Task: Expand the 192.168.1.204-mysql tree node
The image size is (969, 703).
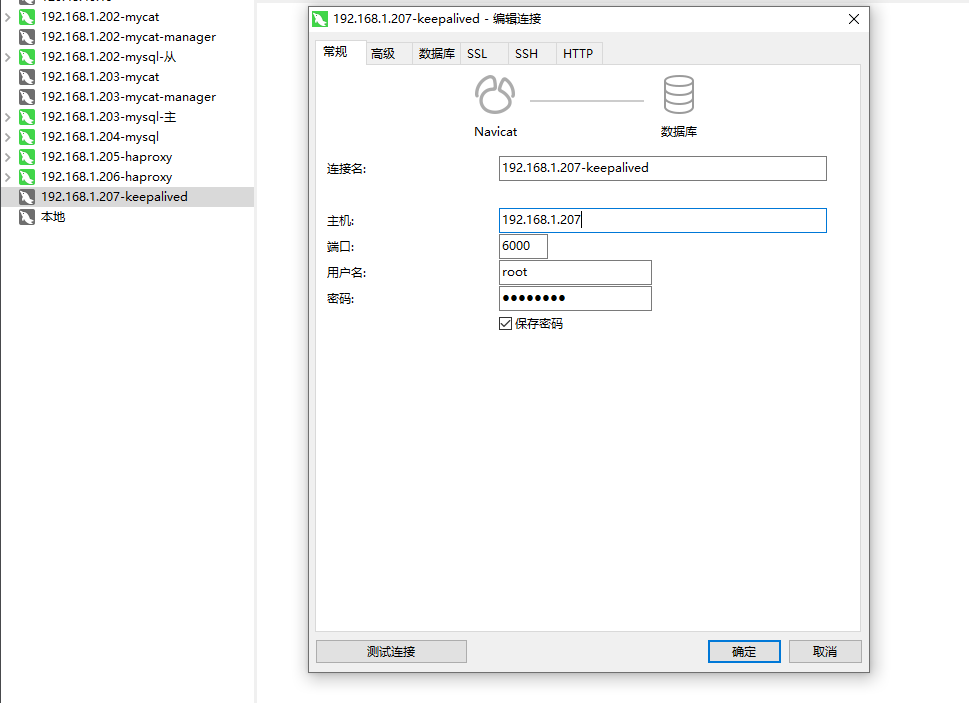Action: pos(8,137)
